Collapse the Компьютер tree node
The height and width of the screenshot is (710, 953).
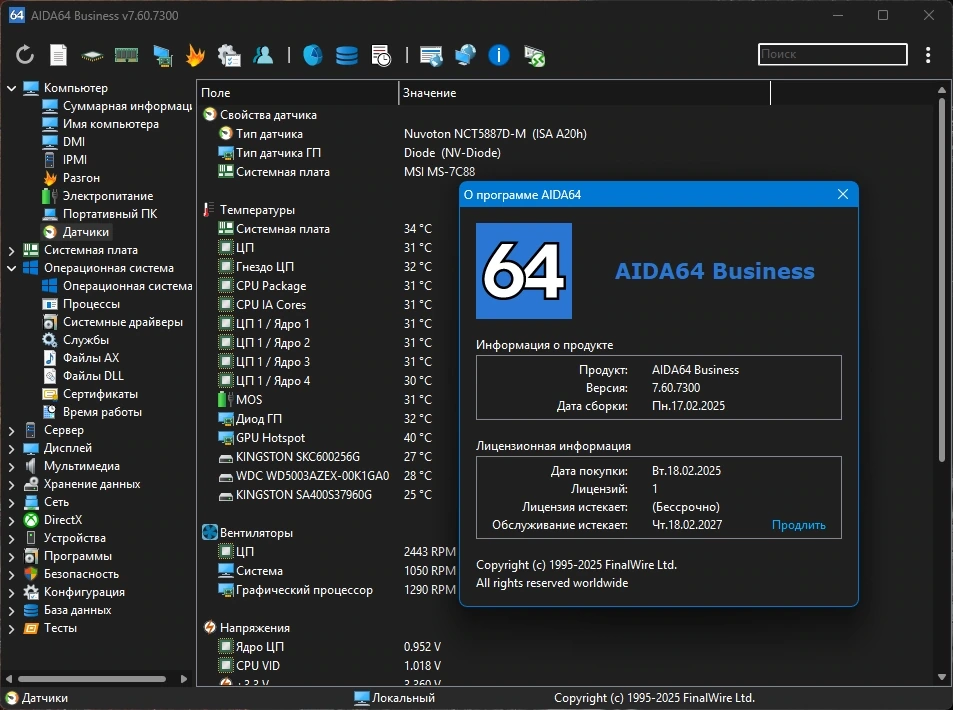click(x=12, y=88)
